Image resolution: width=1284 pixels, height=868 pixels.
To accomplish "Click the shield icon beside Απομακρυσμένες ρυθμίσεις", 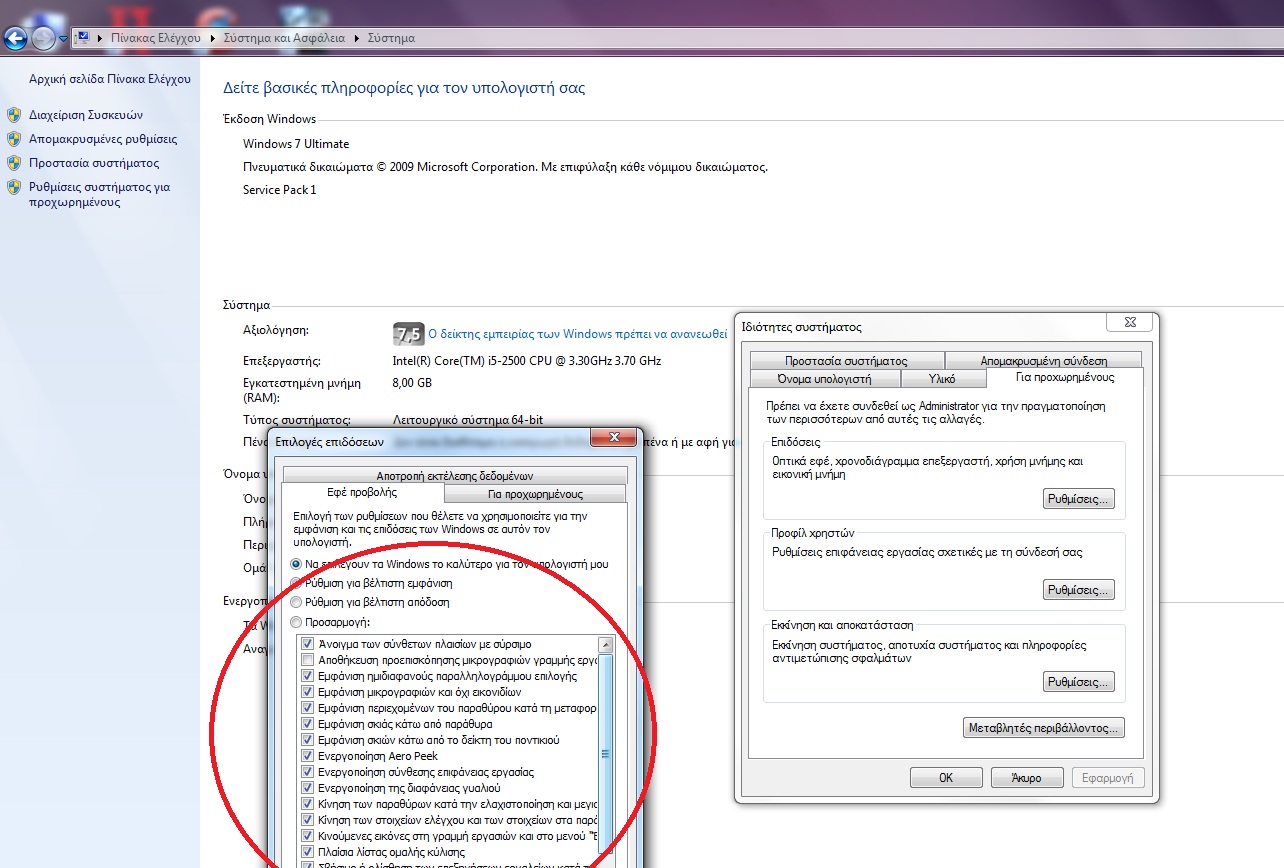I will [x=14, y=139].
